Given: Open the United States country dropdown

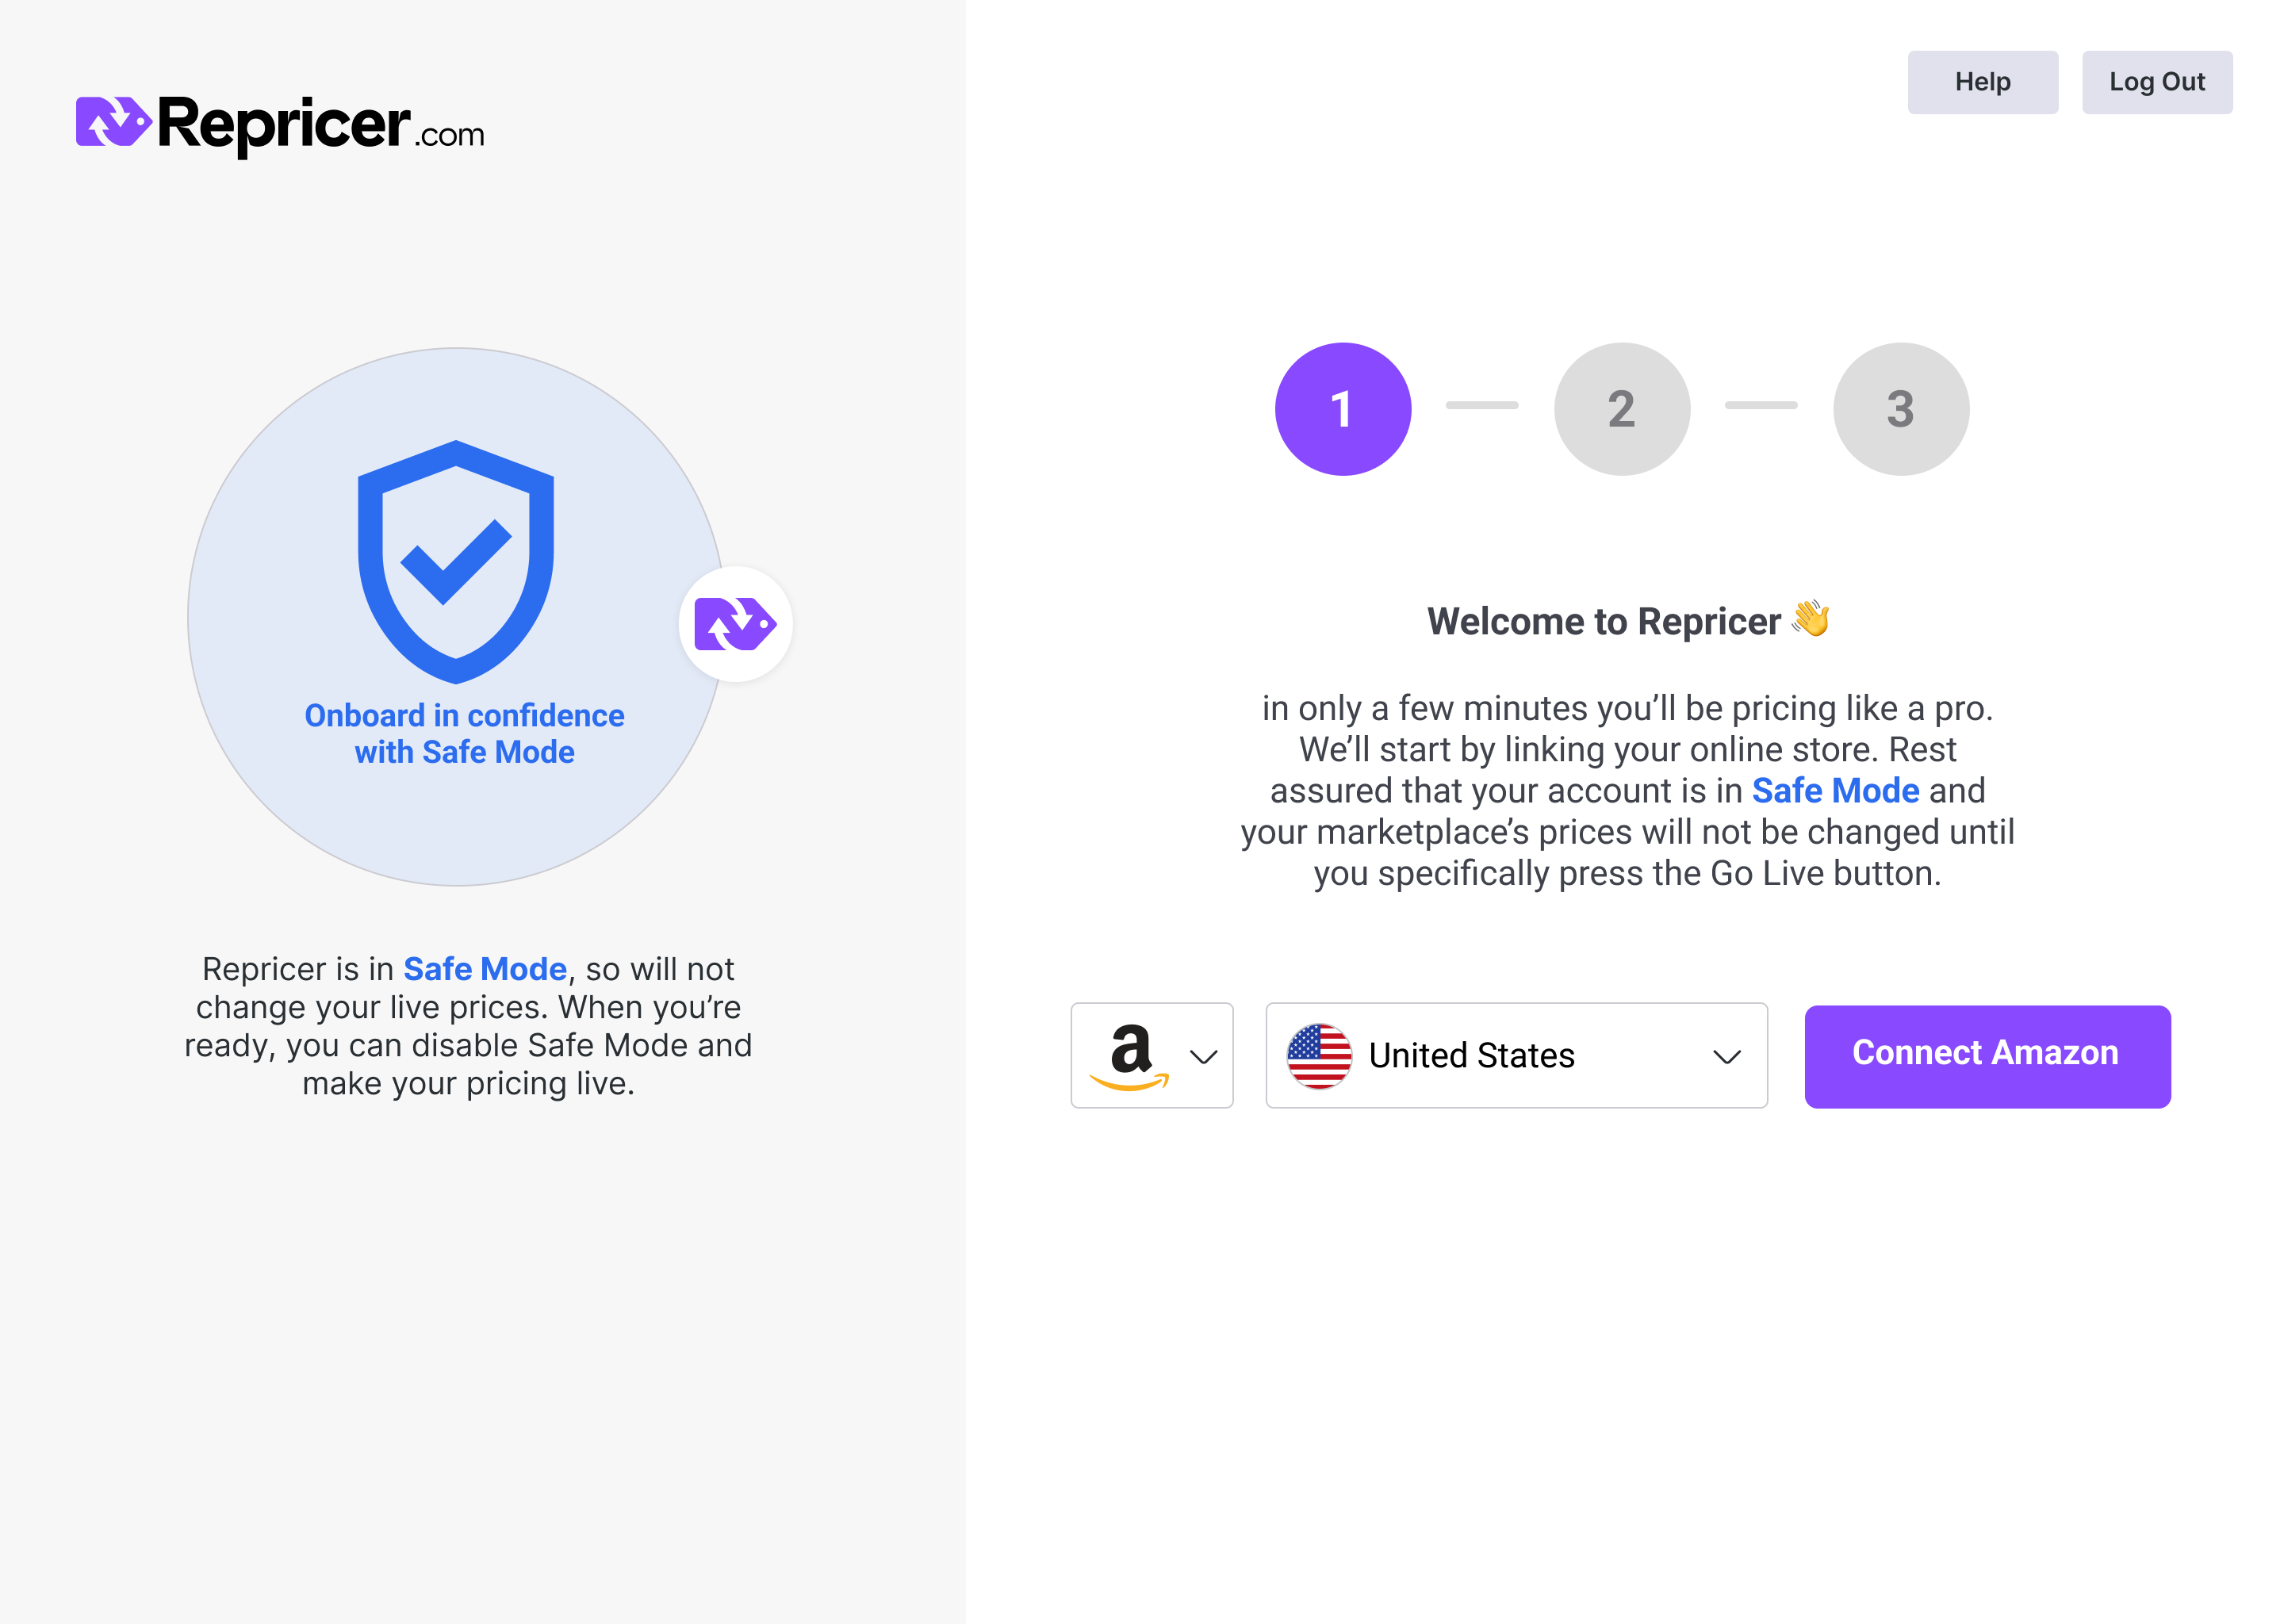Looking at the screenshot, I should click(1516, 1056).
